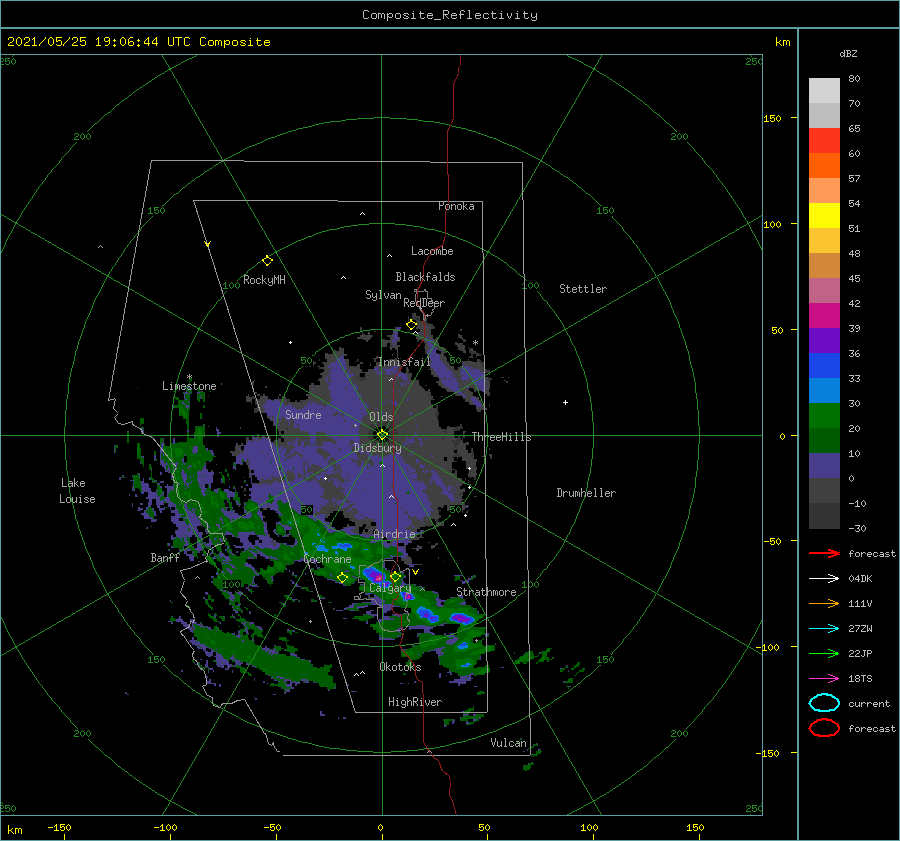Click the orange 111V arrow icon

coord(824,603)
